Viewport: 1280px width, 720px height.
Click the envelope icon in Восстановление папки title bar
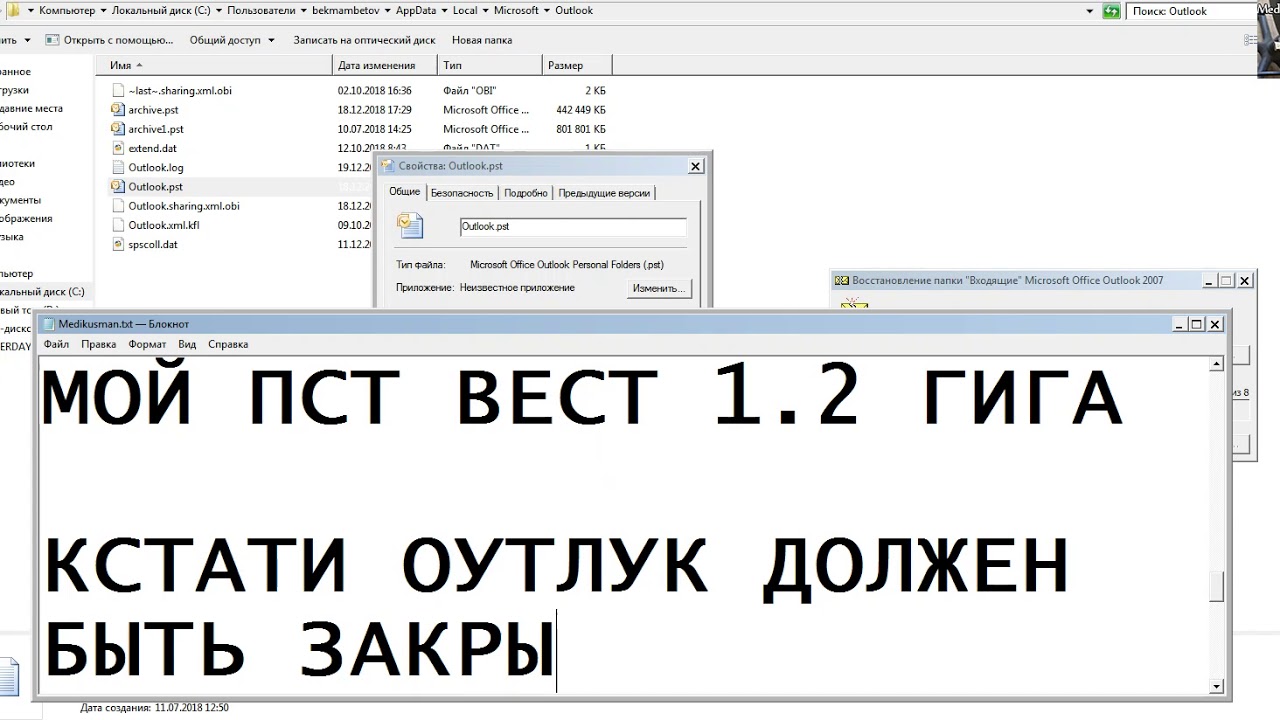pos(842,281)
